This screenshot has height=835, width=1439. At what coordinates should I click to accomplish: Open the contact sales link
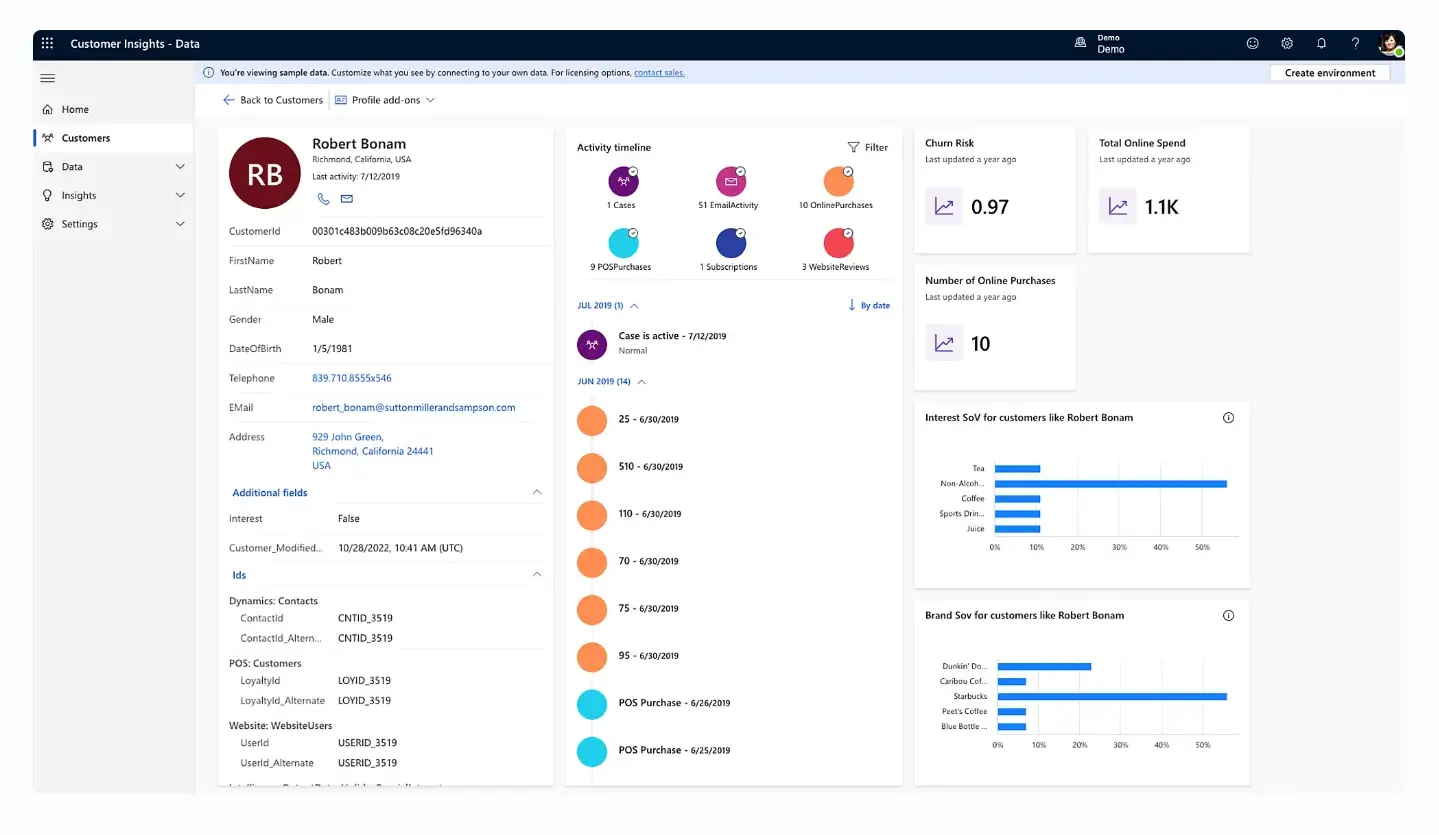(x=659, y=73)
